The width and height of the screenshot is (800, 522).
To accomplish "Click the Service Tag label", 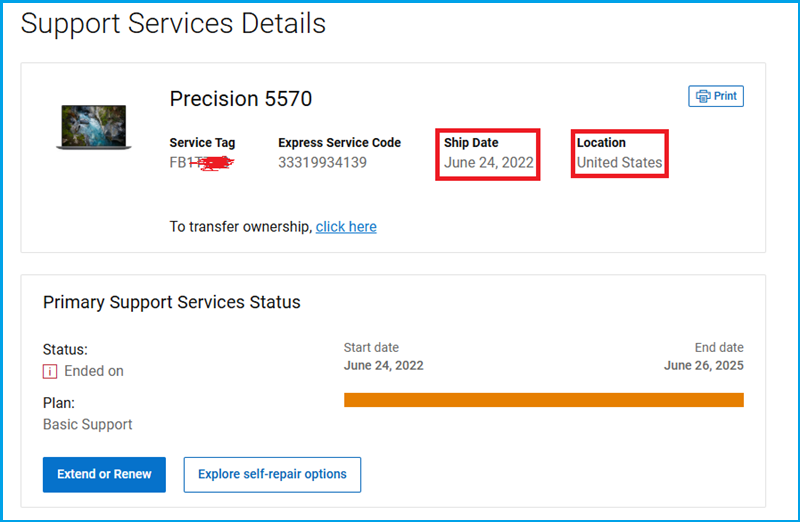I will 203,143.
